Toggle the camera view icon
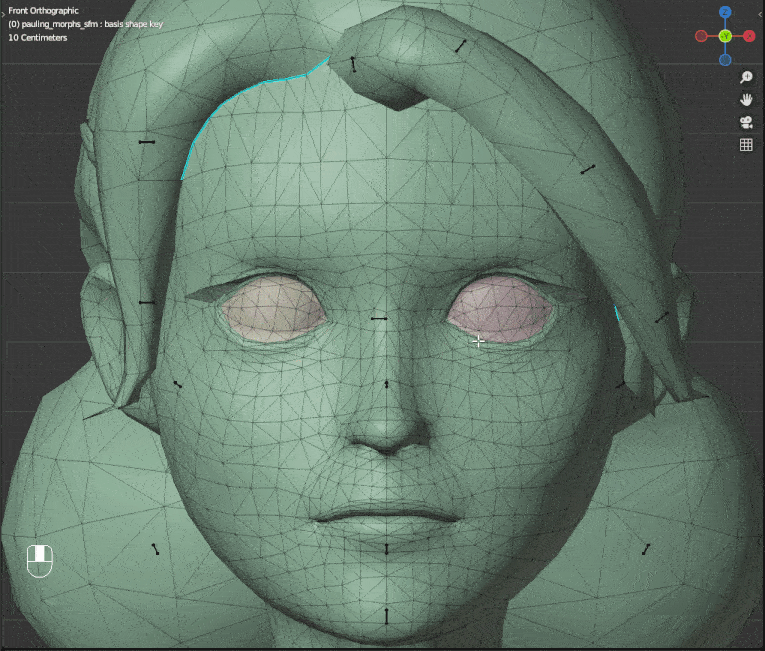 (x=746, y=122)
